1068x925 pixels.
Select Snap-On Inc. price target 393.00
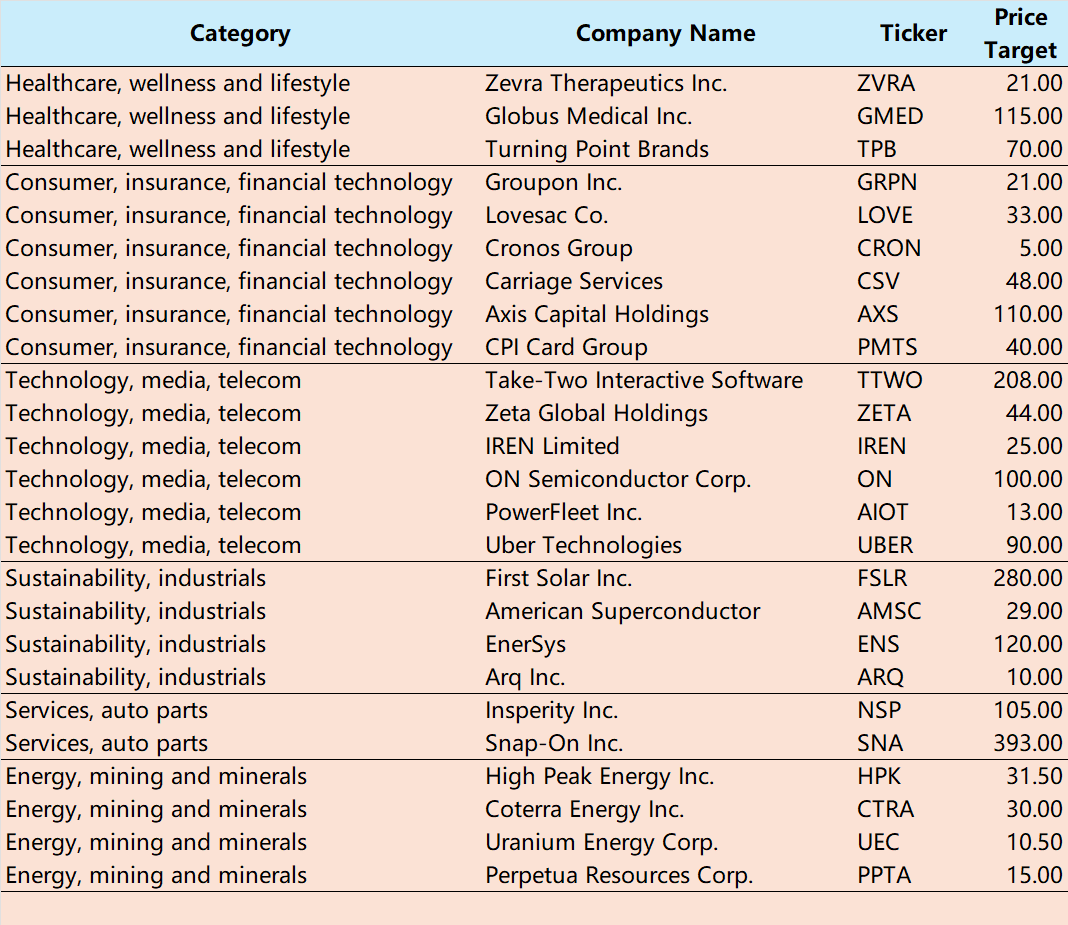pos(1027,743)
